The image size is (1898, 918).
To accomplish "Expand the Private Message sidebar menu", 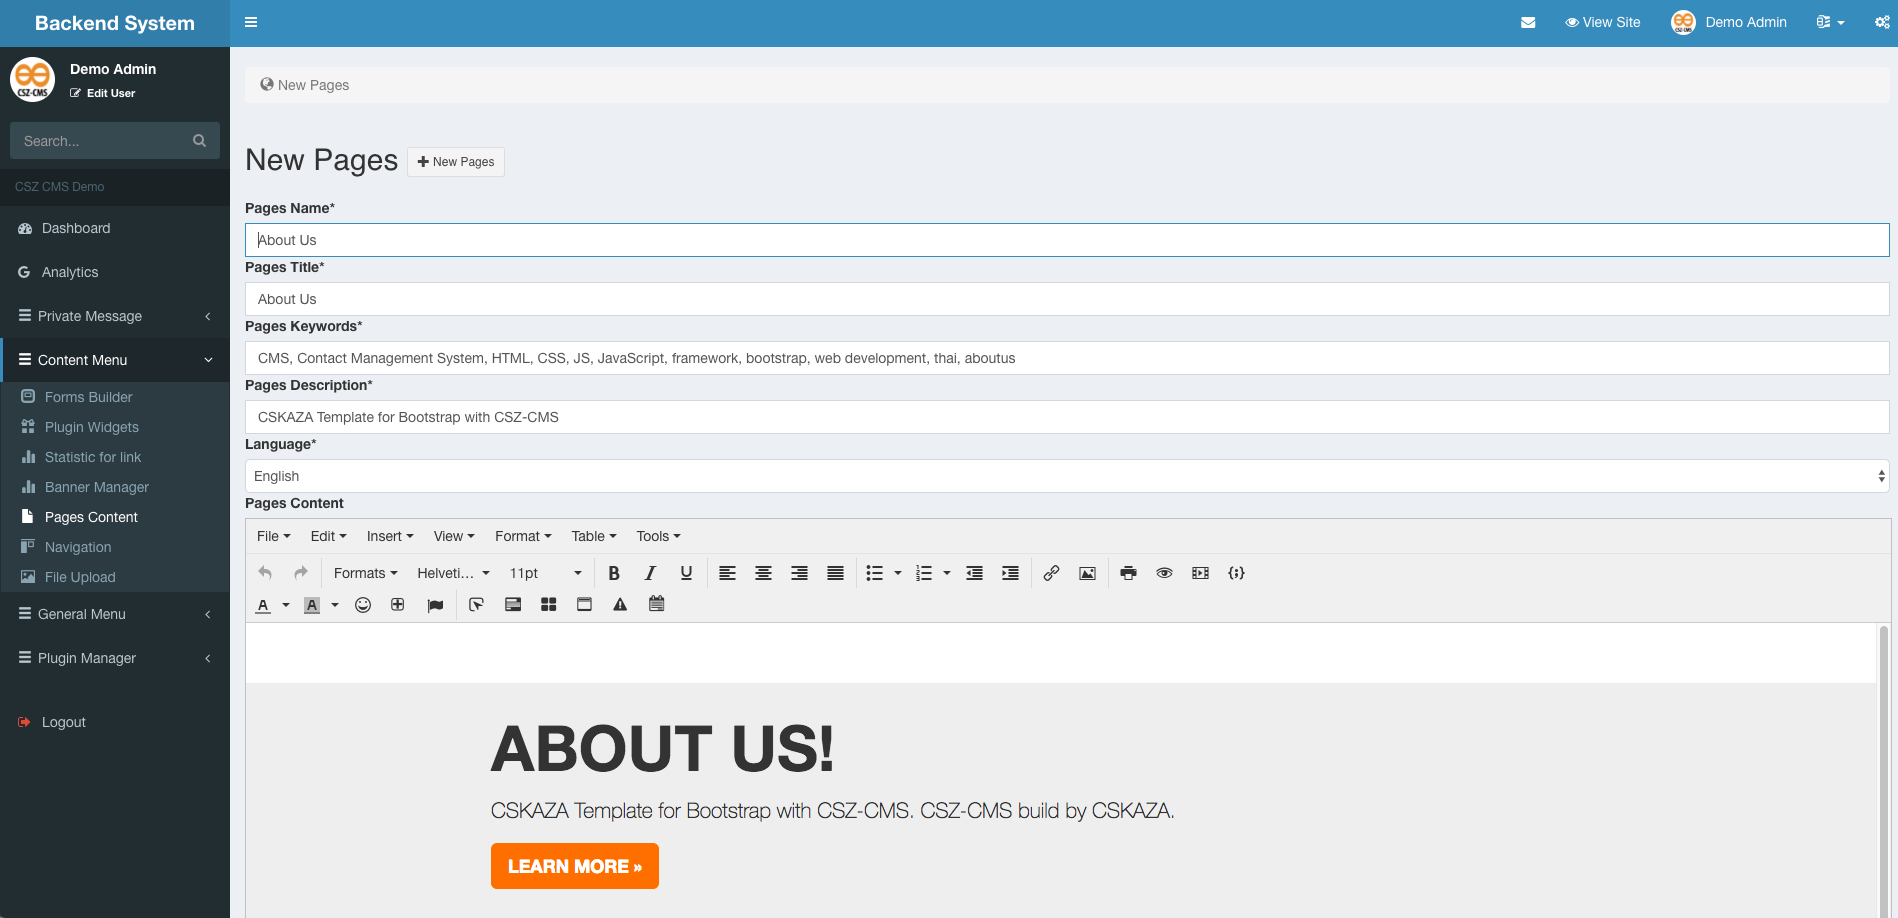I will [x=115, y=316].
